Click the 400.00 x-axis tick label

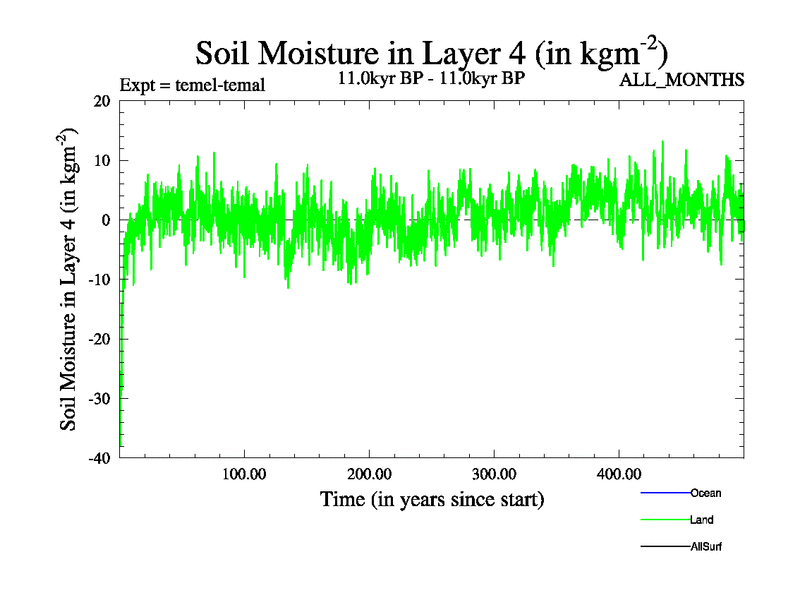click(x=618, y=473)
